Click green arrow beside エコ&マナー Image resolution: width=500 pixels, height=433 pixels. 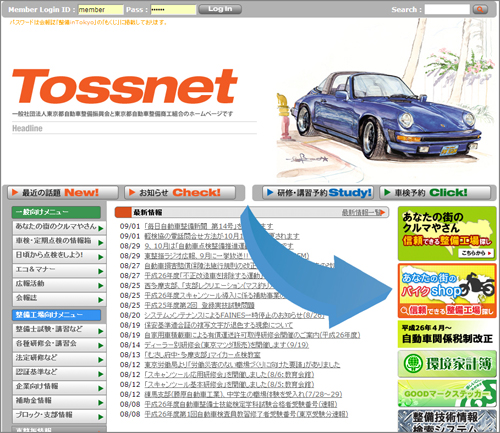pyautogui.click(x=101, y=271)
